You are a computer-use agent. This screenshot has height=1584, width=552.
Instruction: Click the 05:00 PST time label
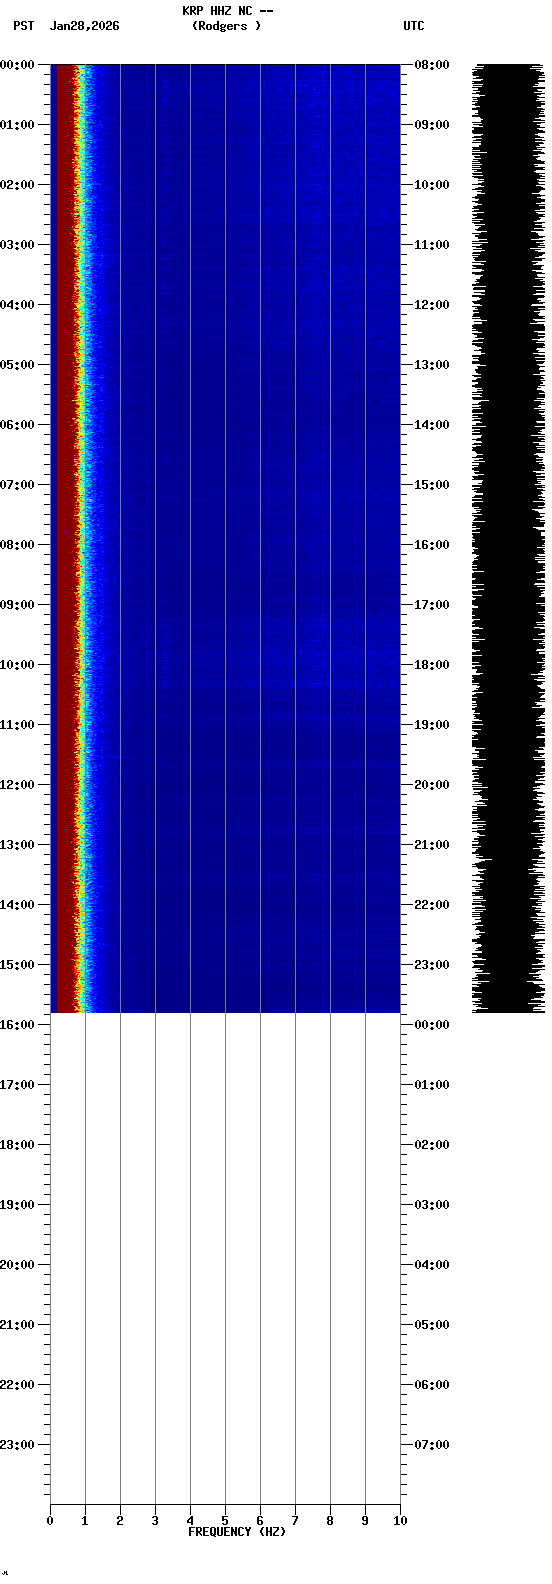(17, 365)
